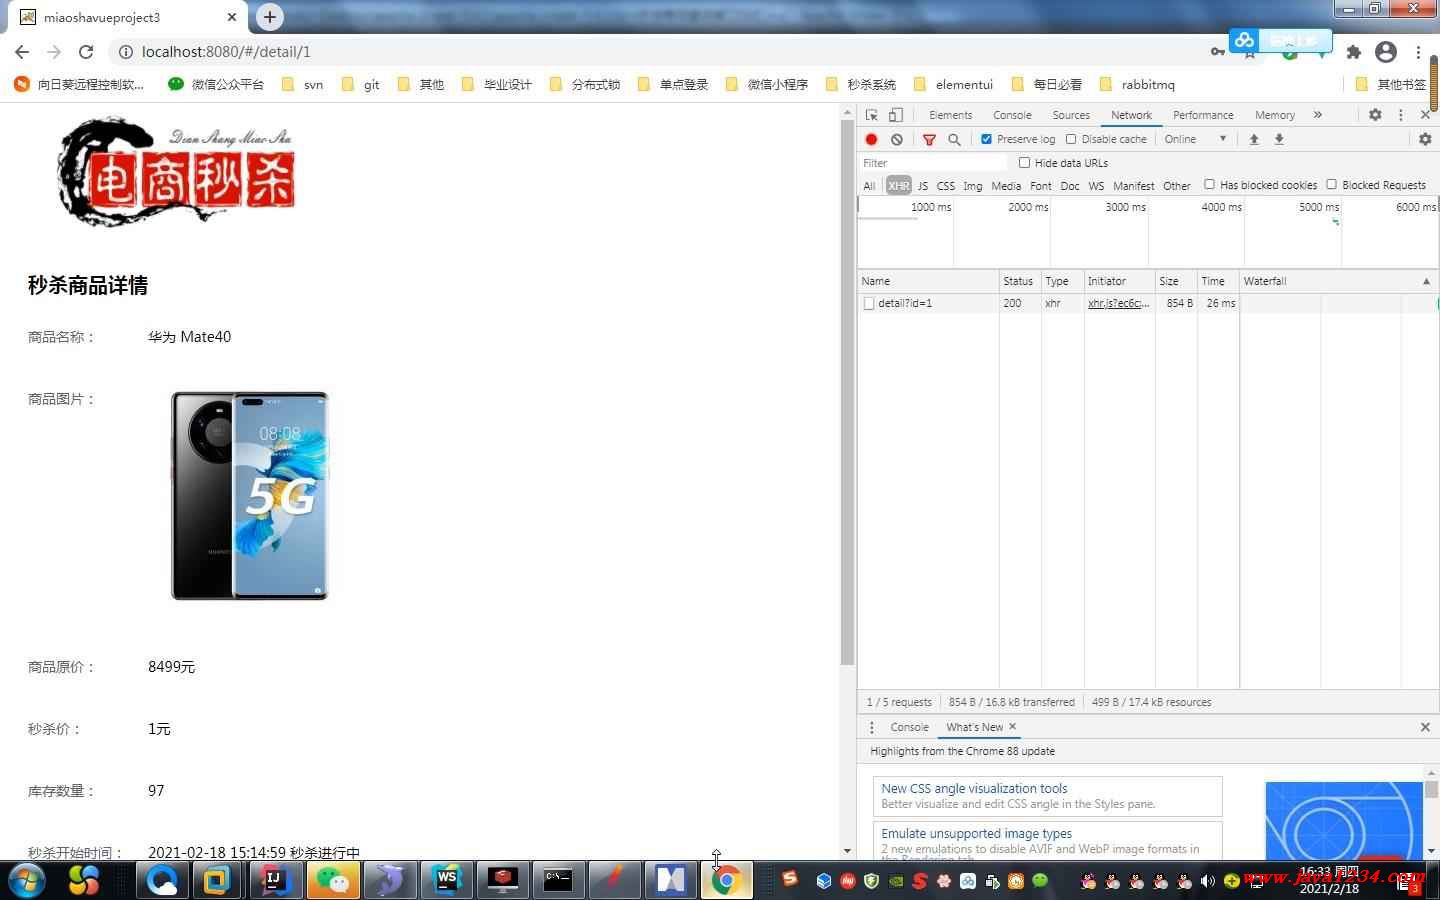Click the DevTools inspect element picker icon
This screenshot has height=900, width=1440.
point(872,115)
